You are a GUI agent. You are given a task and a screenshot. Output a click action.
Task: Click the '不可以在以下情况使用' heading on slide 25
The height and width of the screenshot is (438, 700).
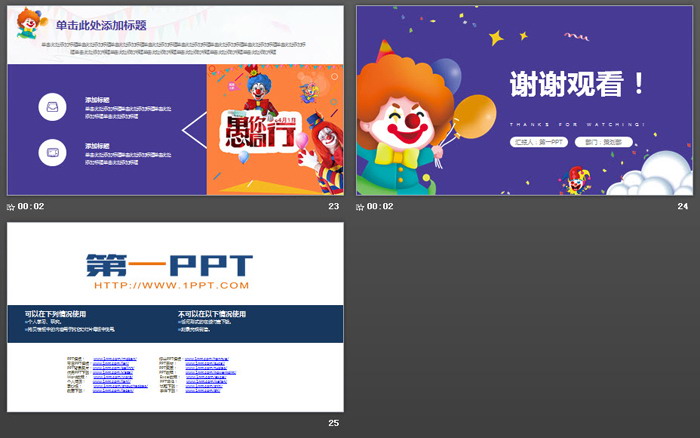point(212,314)
